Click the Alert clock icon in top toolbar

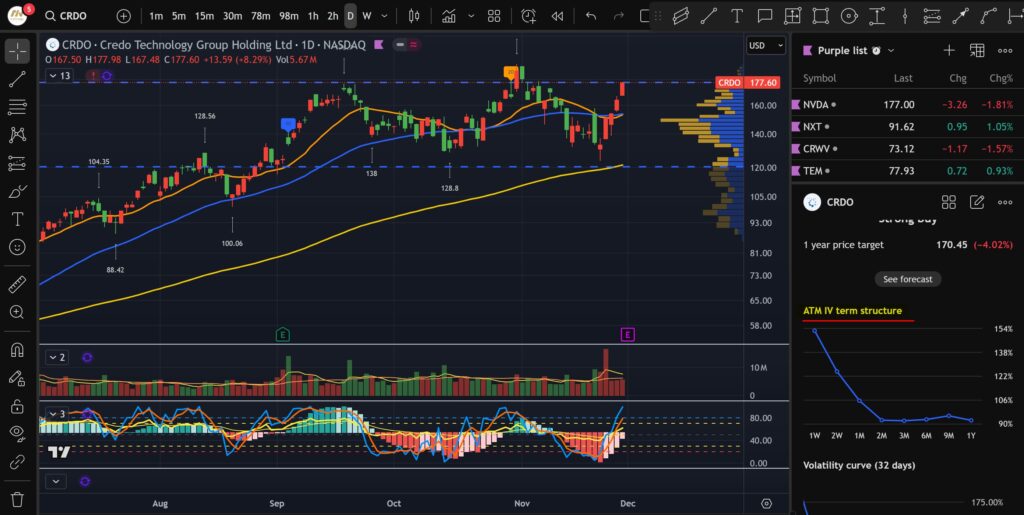tap(528, 16)
